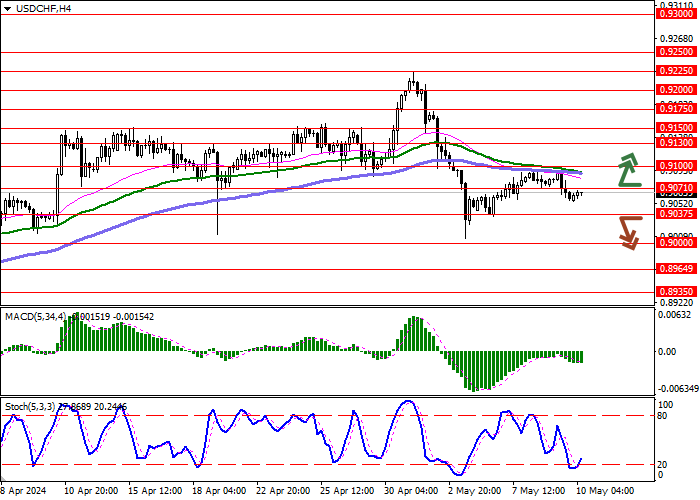Select the 0.93000 price level label
Image resolution: width=700 pixels, height=500 pixels.
(677, 14)
